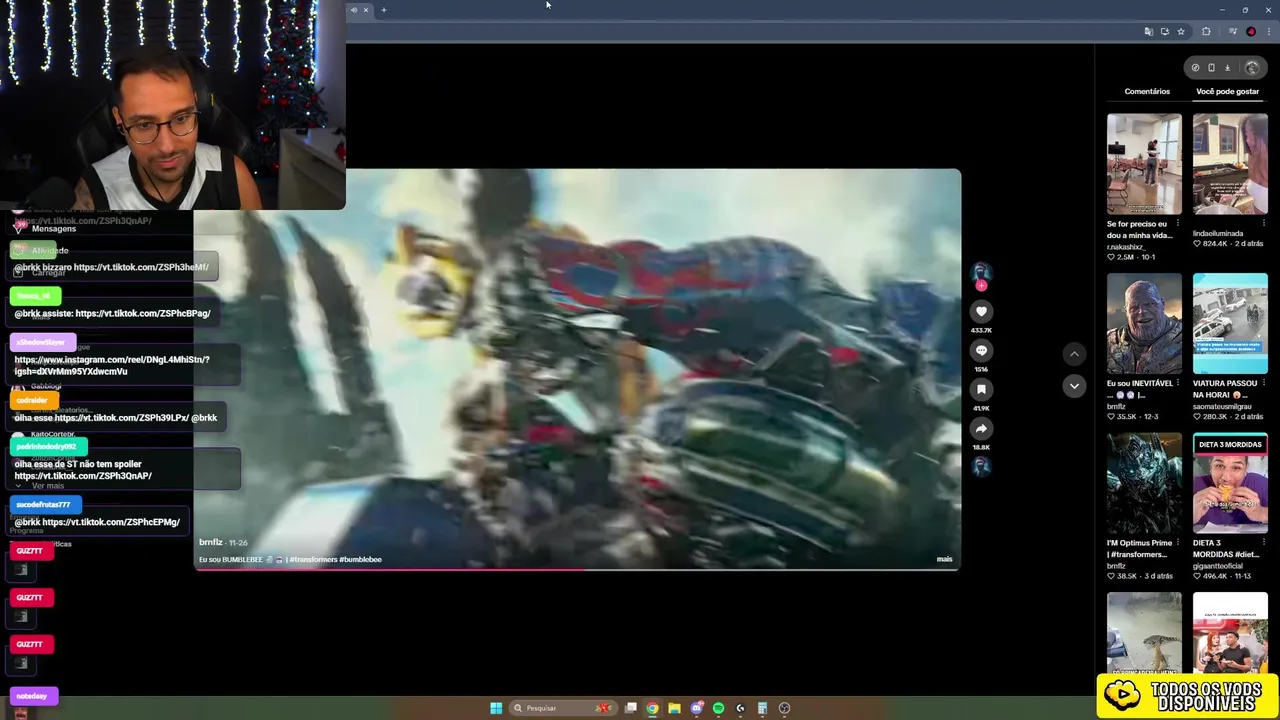Open the r.nakashix_ author link
1280x720 pixels.
click(1126, 246)
